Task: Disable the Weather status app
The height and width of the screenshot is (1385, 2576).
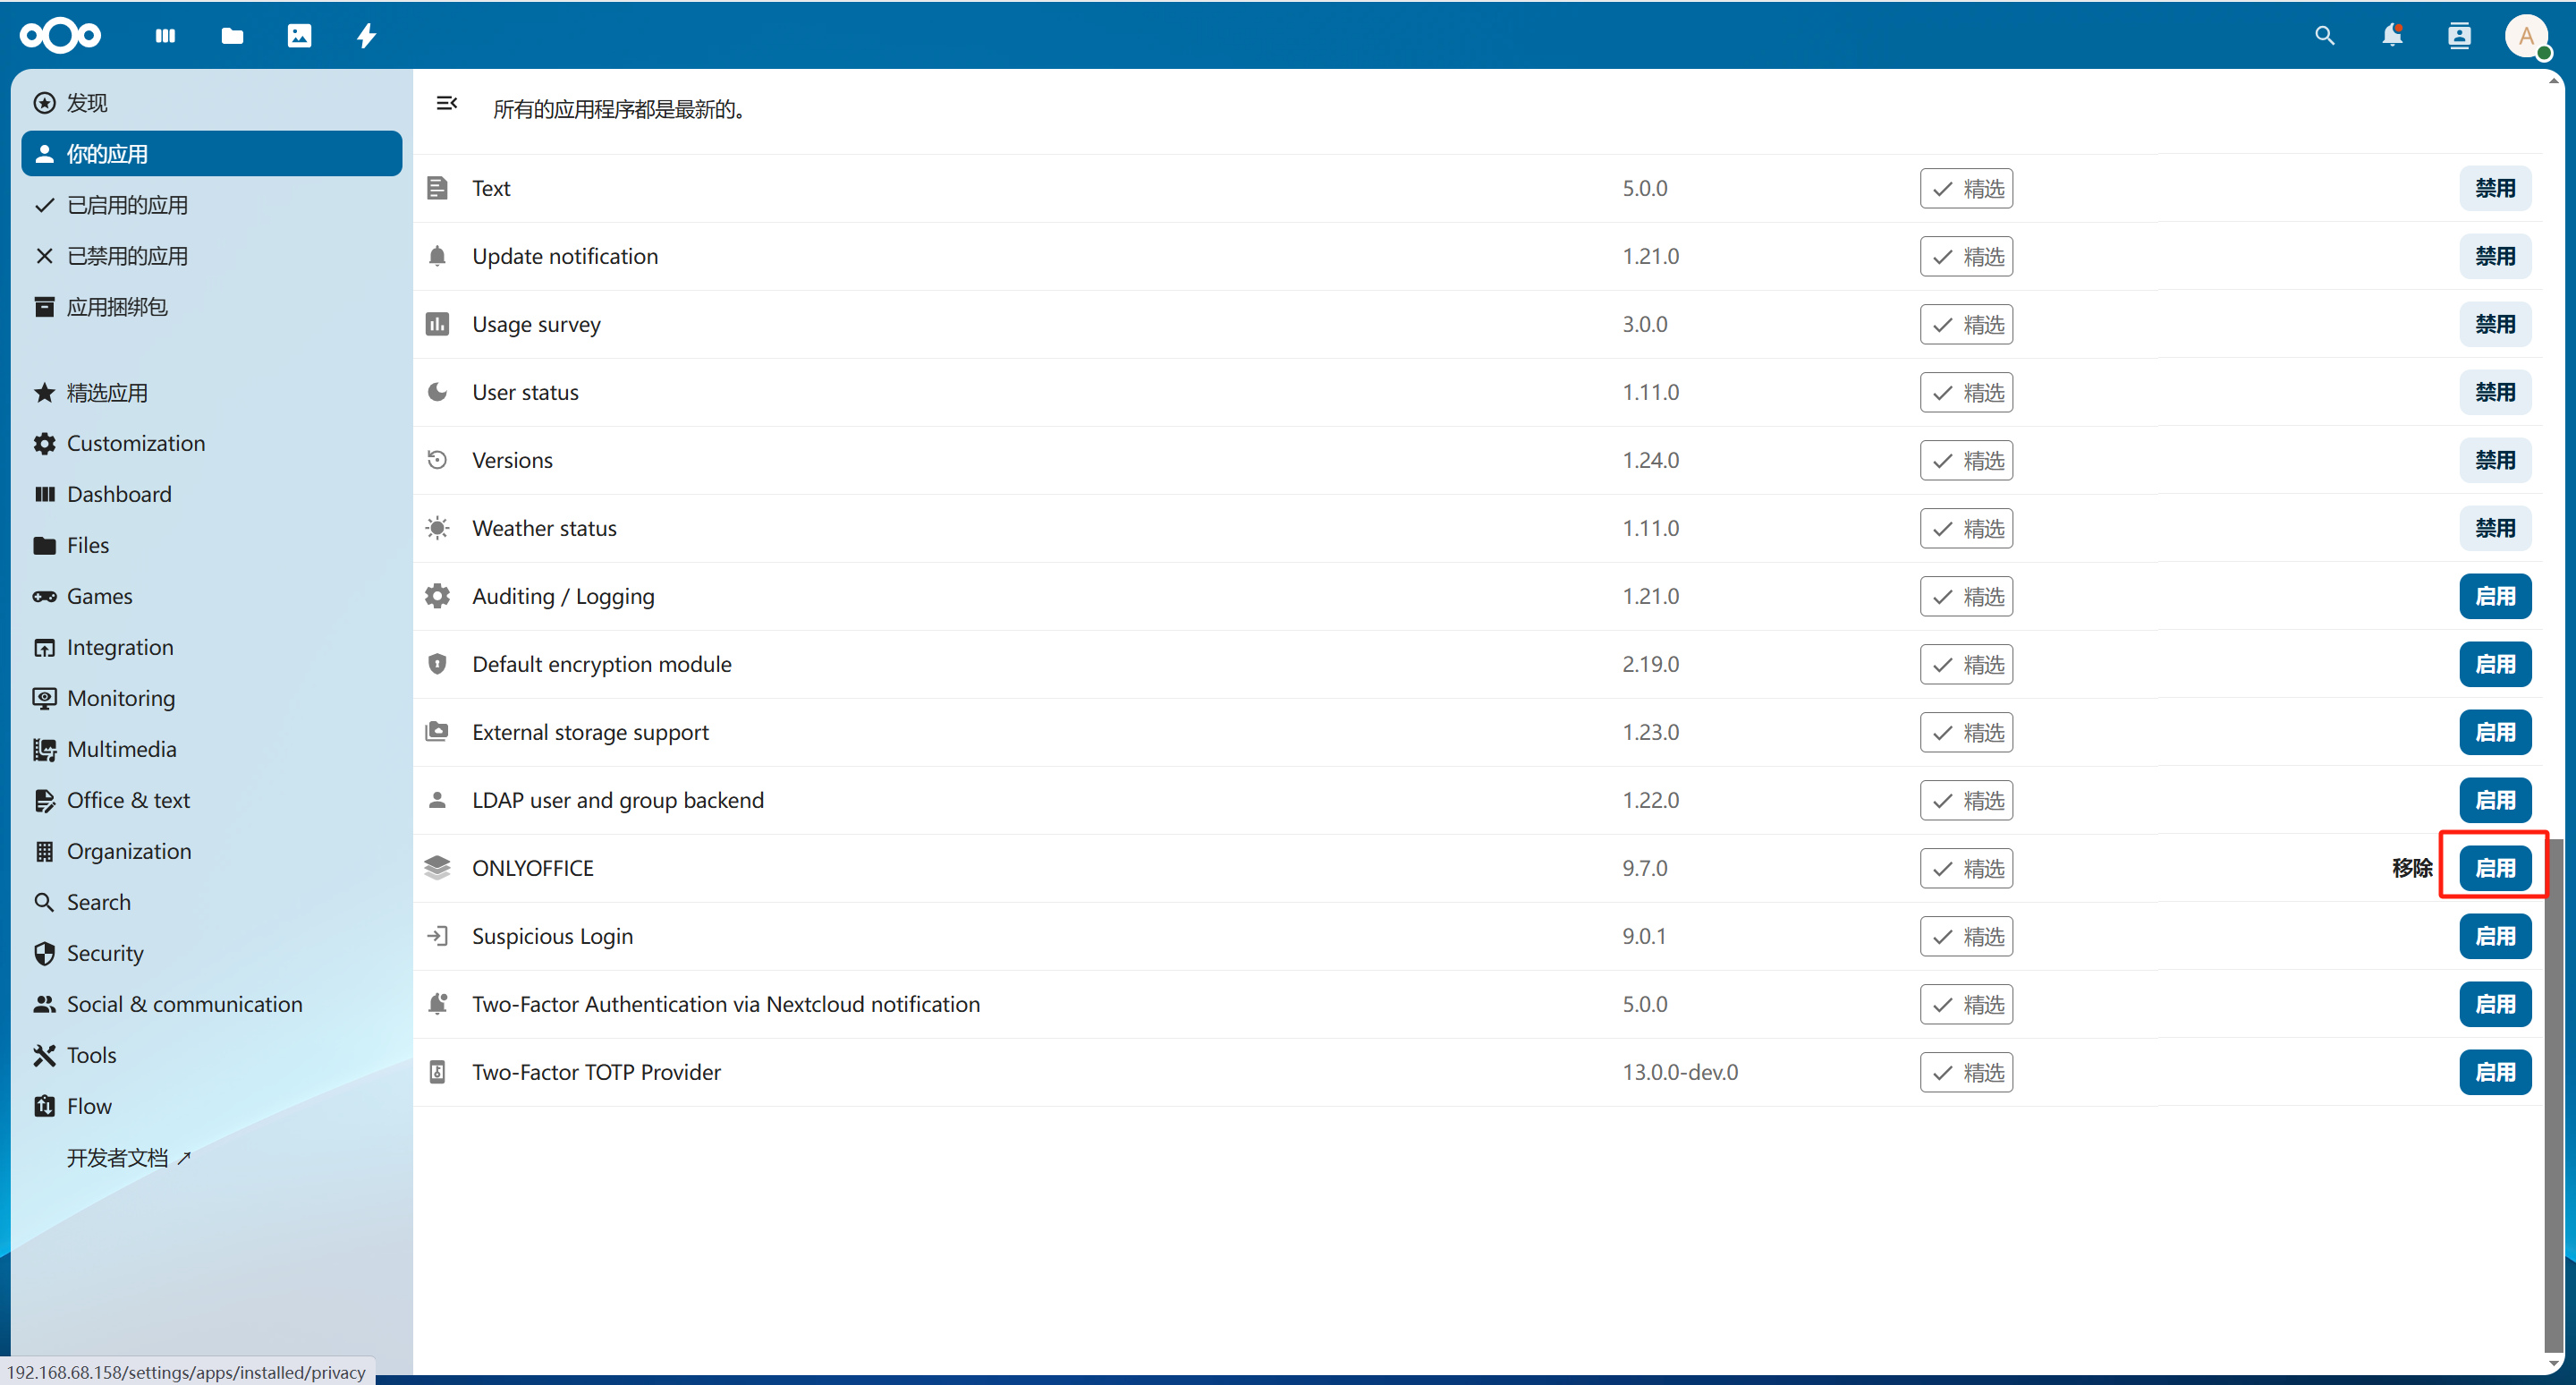Action: click(2494, 528)
